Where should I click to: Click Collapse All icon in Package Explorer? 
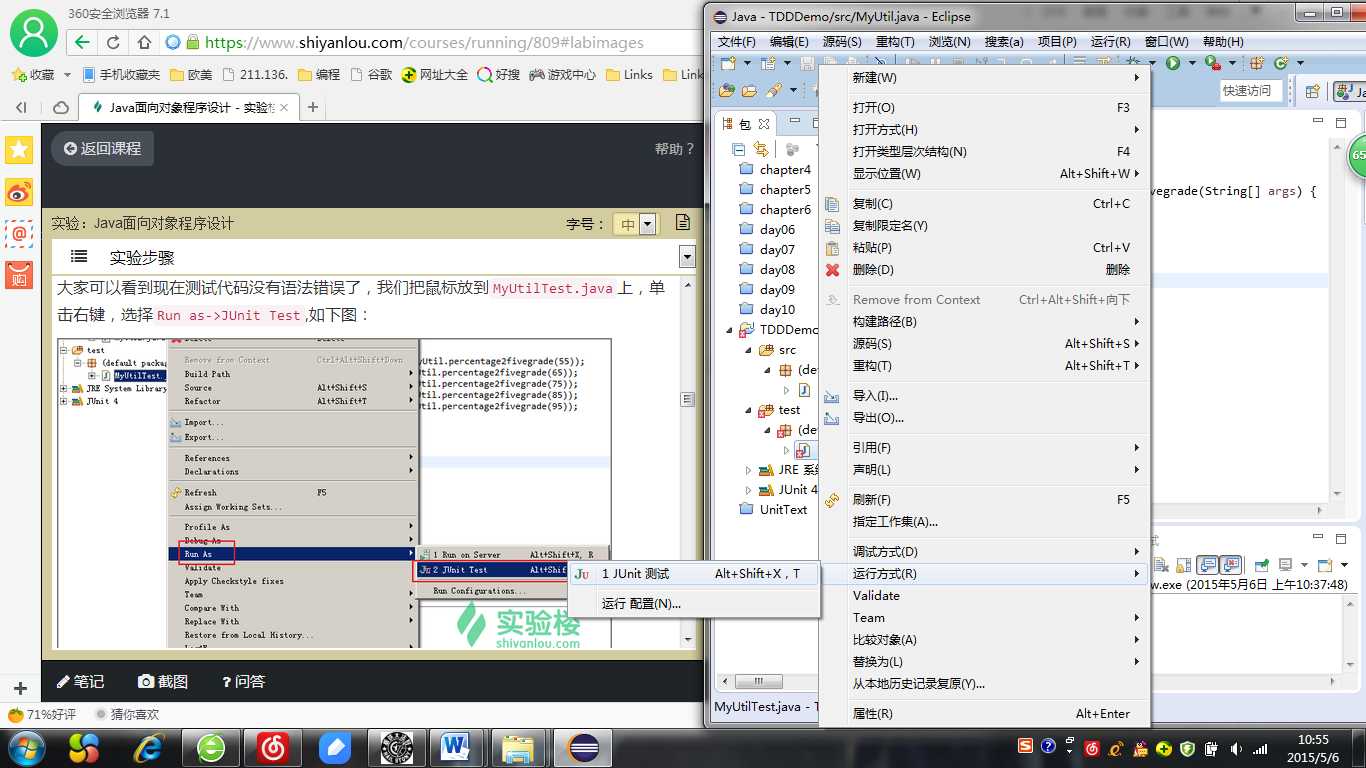click(739, 149)
